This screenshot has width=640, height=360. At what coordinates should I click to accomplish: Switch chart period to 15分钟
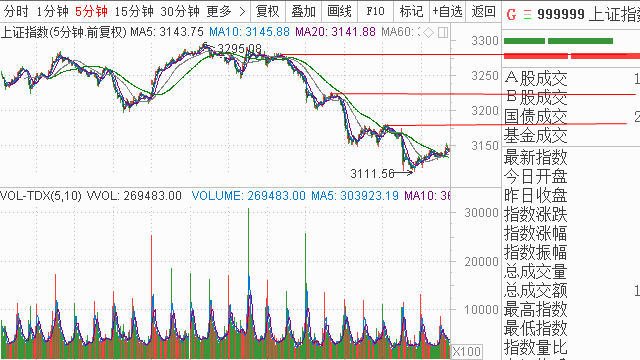(134, 11)
